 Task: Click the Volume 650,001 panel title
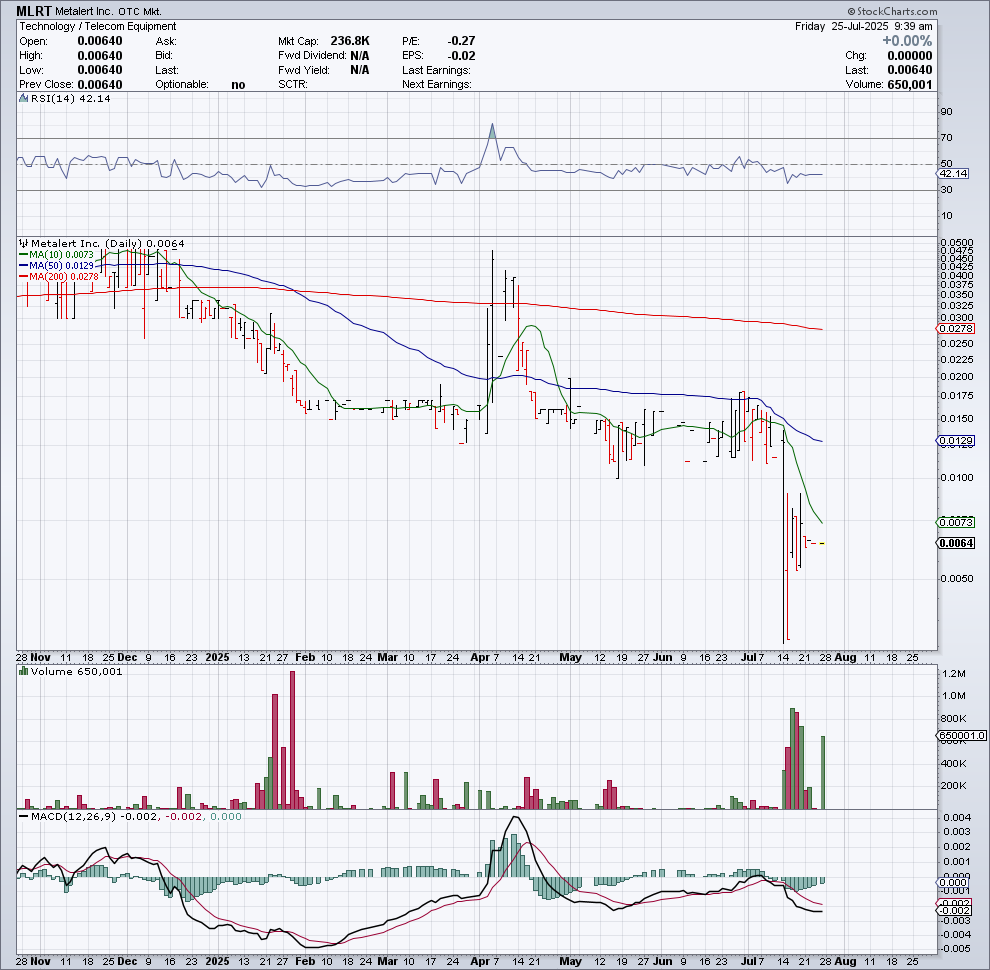pyautogui.click(x=76, y=671)
